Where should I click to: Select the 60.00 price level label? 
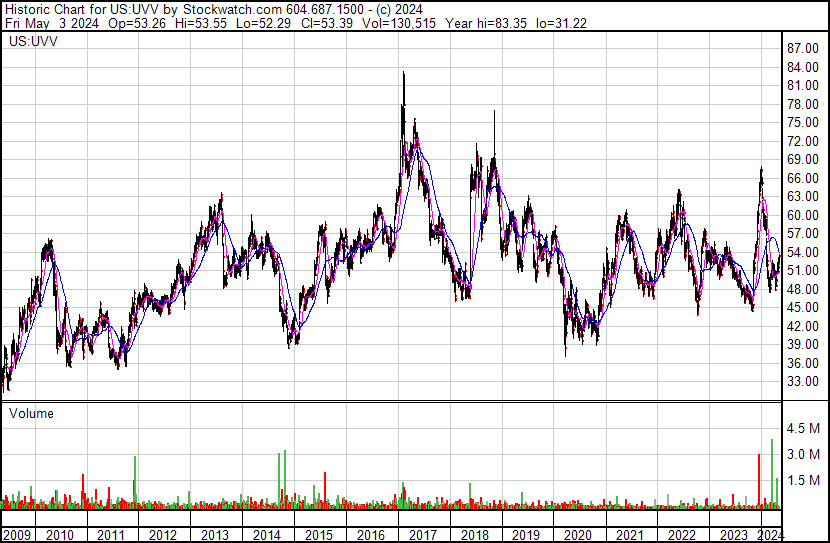(x=803, y=215)
